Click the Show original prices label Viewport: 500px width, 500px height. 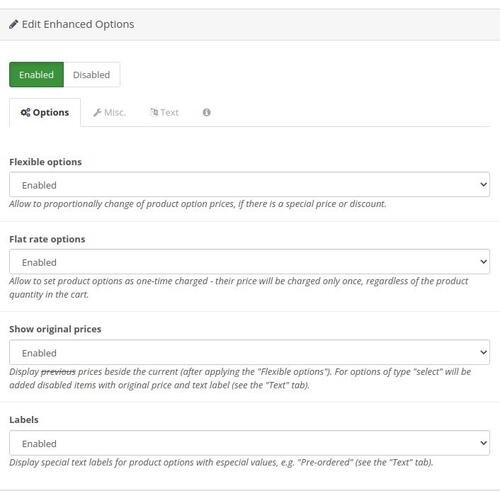point(55,329)
